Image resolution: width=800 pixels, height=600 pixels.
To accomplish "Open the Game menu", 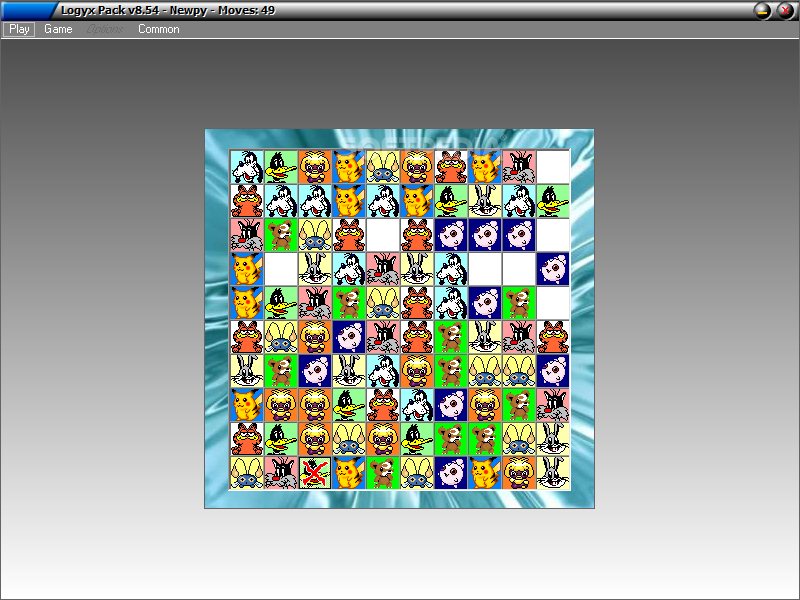I will [58, 29].
